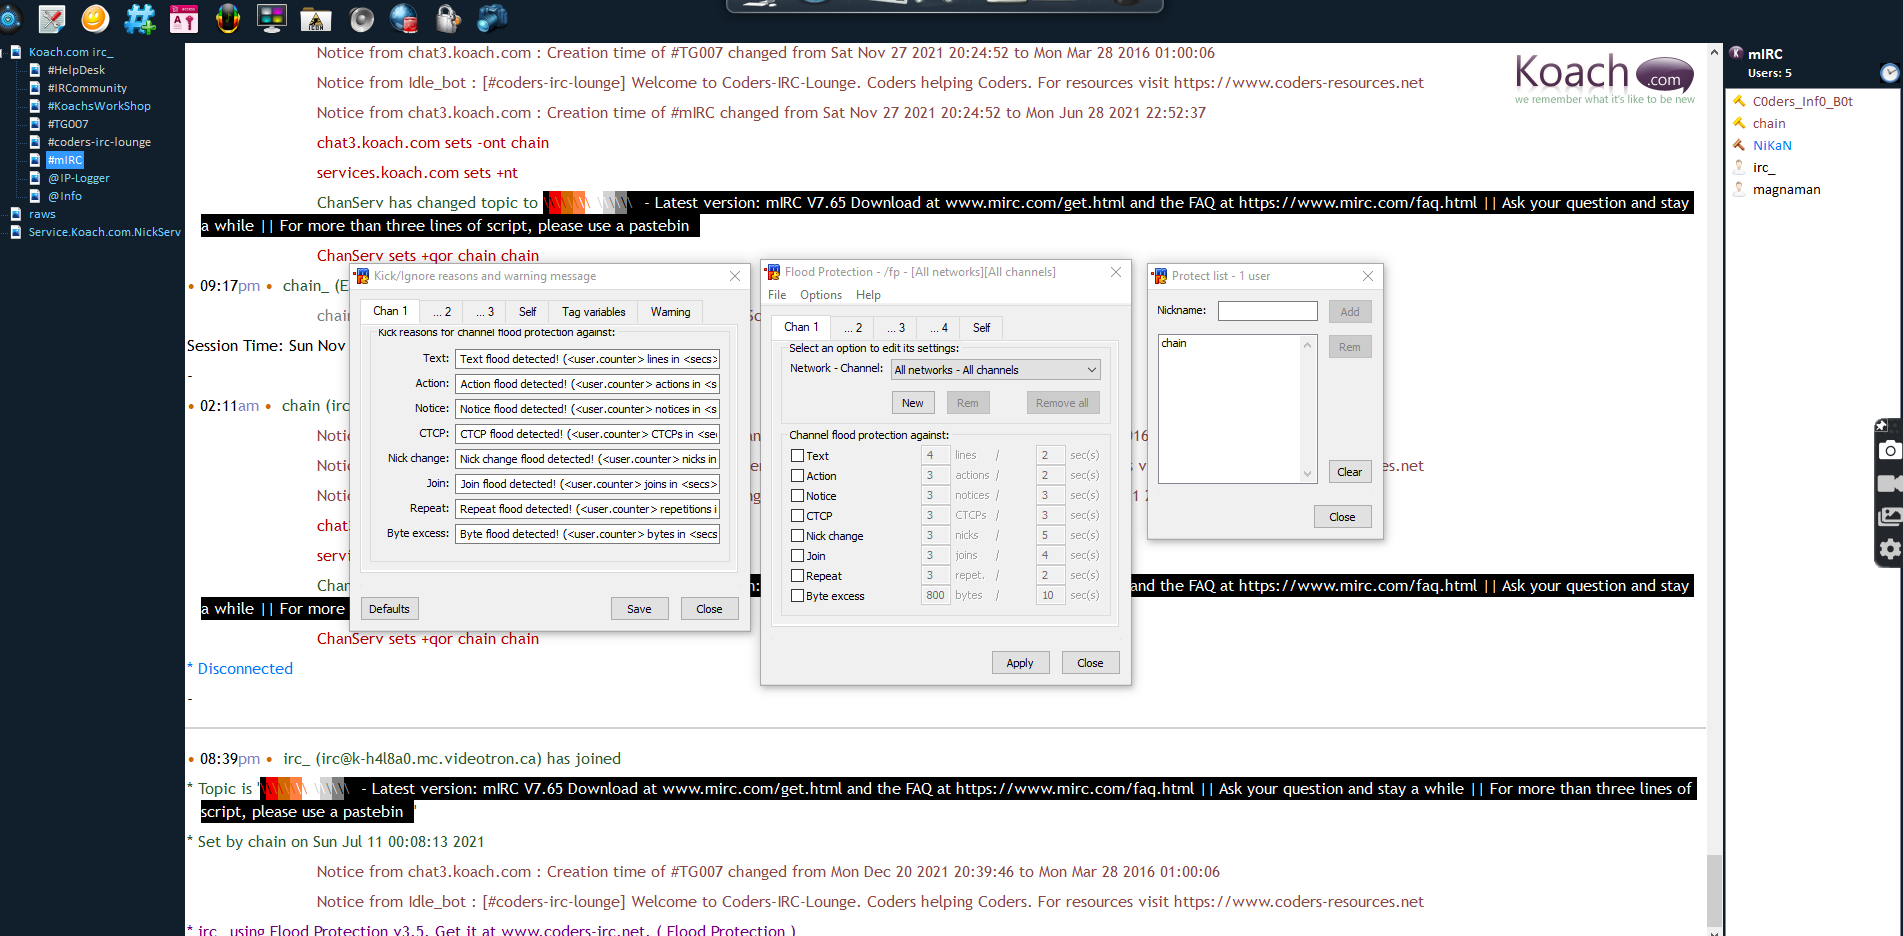The height and width of the screenshot is (936, 1903).
Task: Click the purple K logo beside mIRC title
Action: [1737, 54]
